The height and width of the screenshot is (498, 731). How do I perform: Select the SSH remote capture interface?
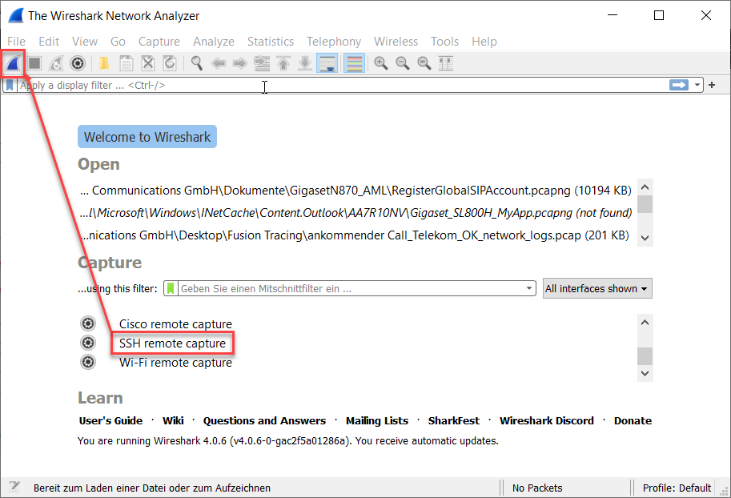172,343
